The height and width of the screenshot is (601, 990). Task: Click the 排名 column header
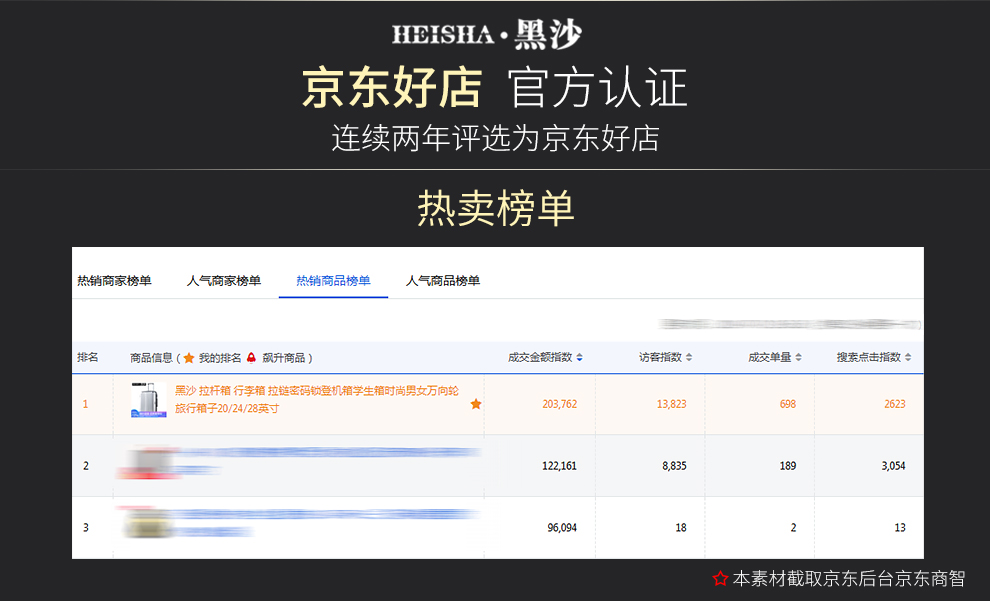[88, 357]
